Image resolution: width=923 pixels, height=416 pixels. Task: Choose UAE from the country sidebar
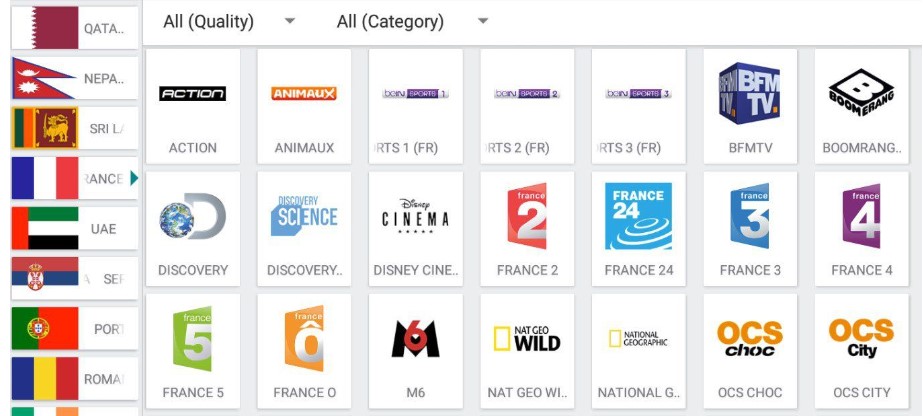pos(75,228)
